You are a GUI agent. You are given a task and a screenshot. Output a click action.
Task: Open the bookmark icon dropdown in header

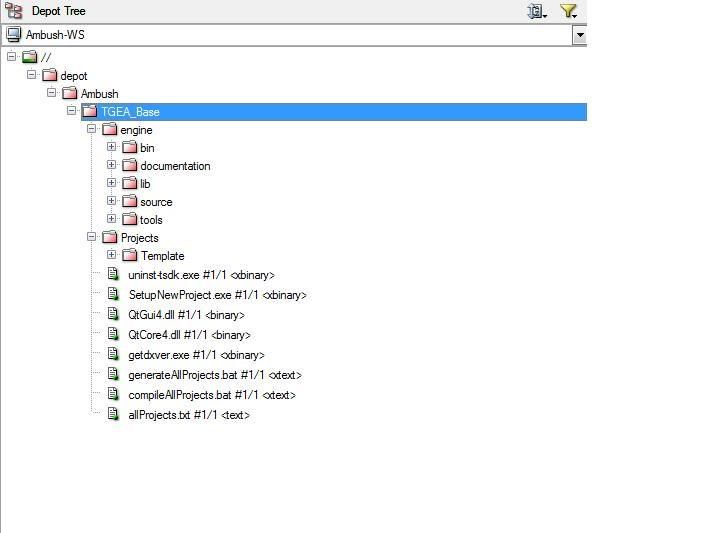pyautogui.click(x=537, y=11)
